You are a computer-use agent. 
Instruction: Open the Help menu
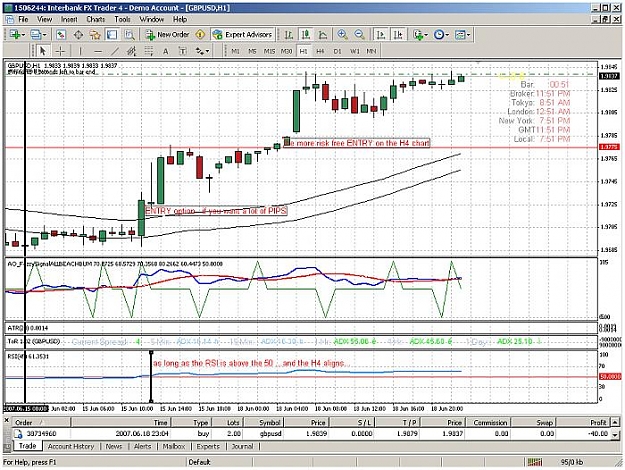pos(179,19)
